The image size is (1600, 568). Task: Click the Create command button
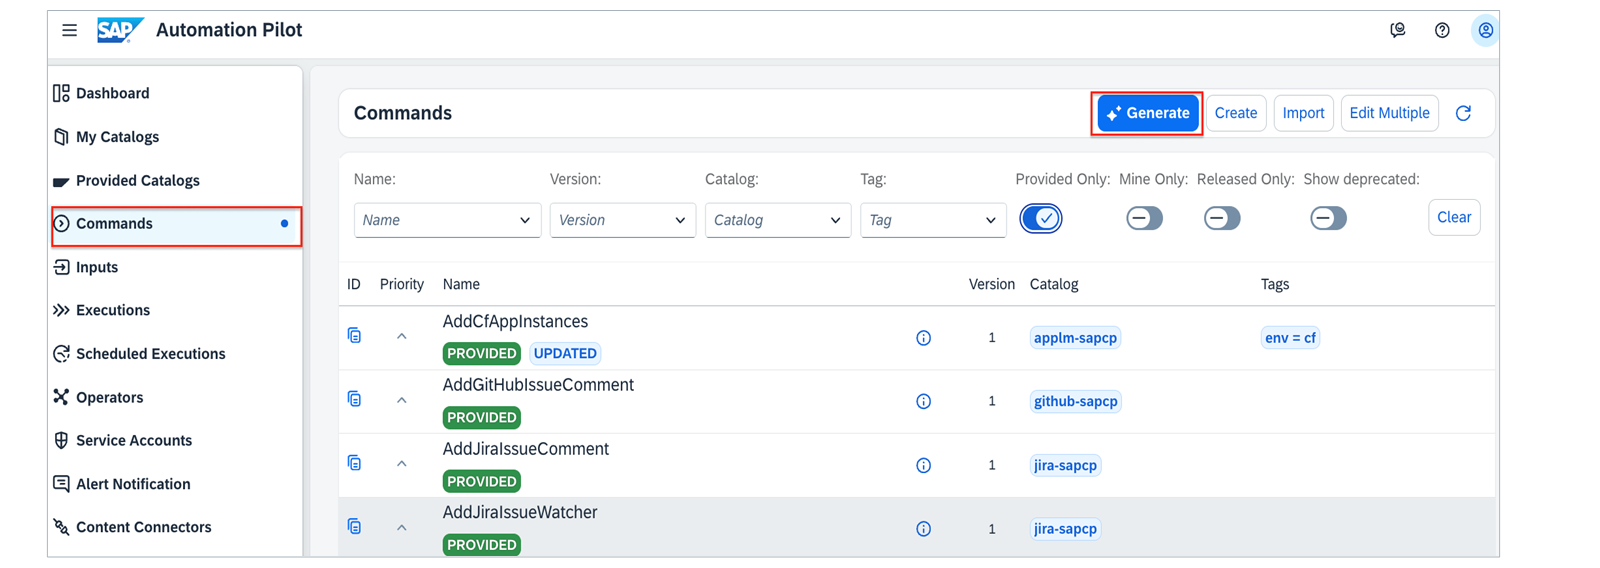pos(1236,113)
